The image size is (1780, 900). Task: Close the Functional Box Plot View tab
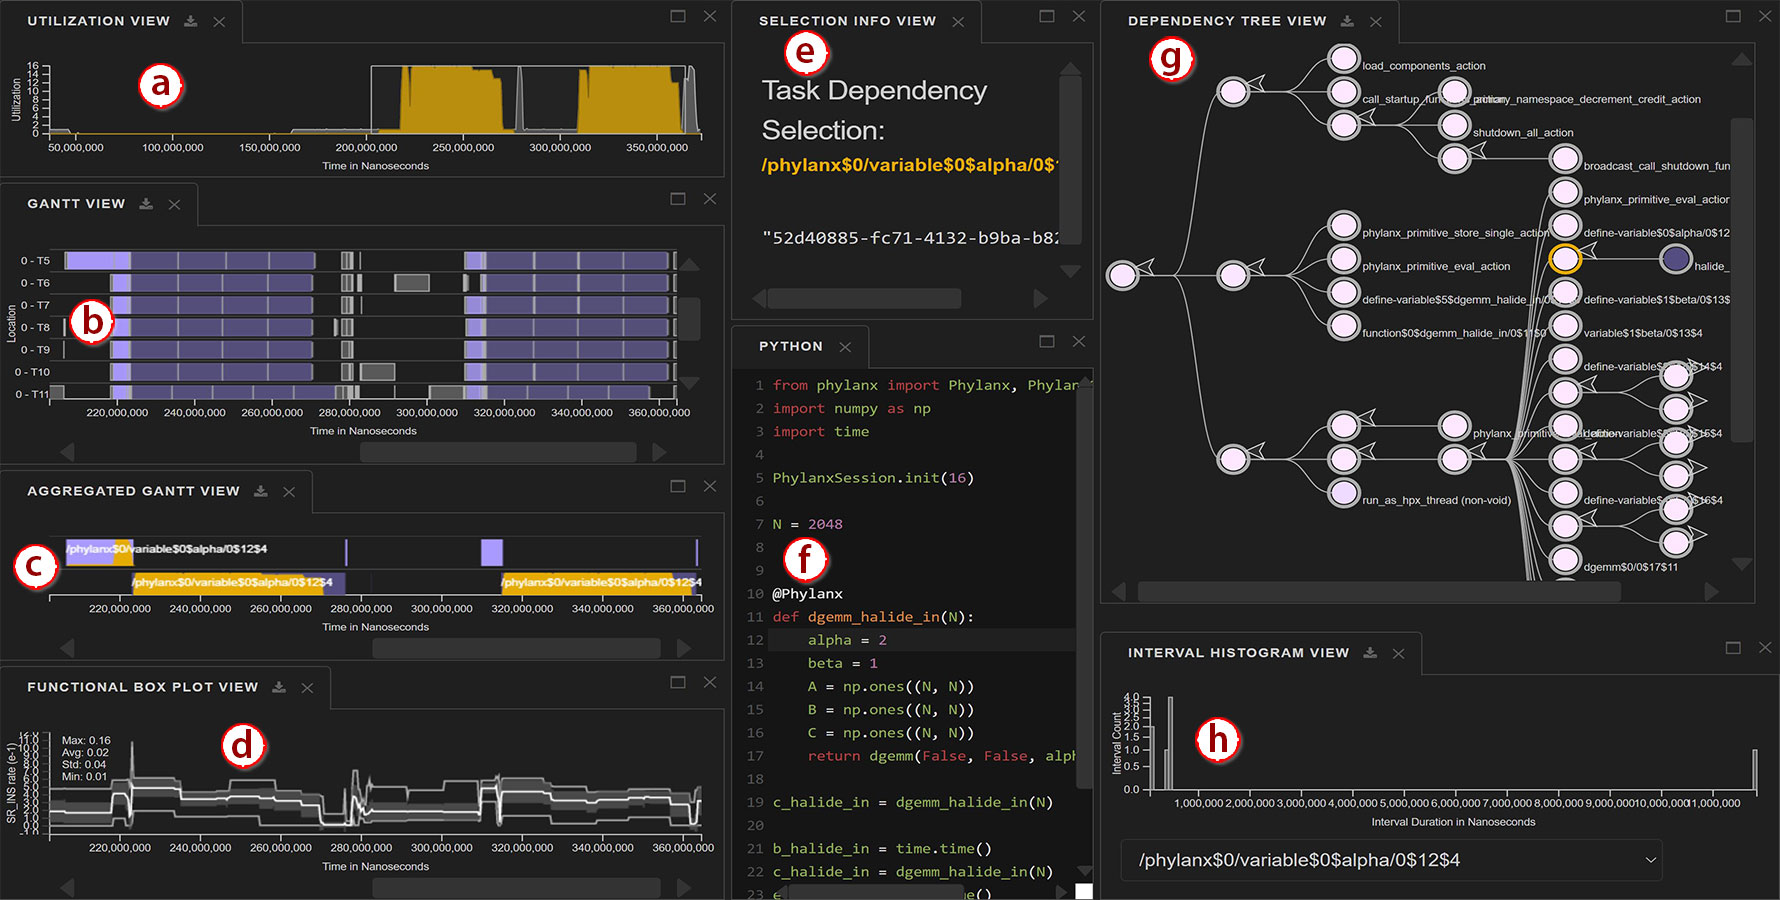coord(307,688)
